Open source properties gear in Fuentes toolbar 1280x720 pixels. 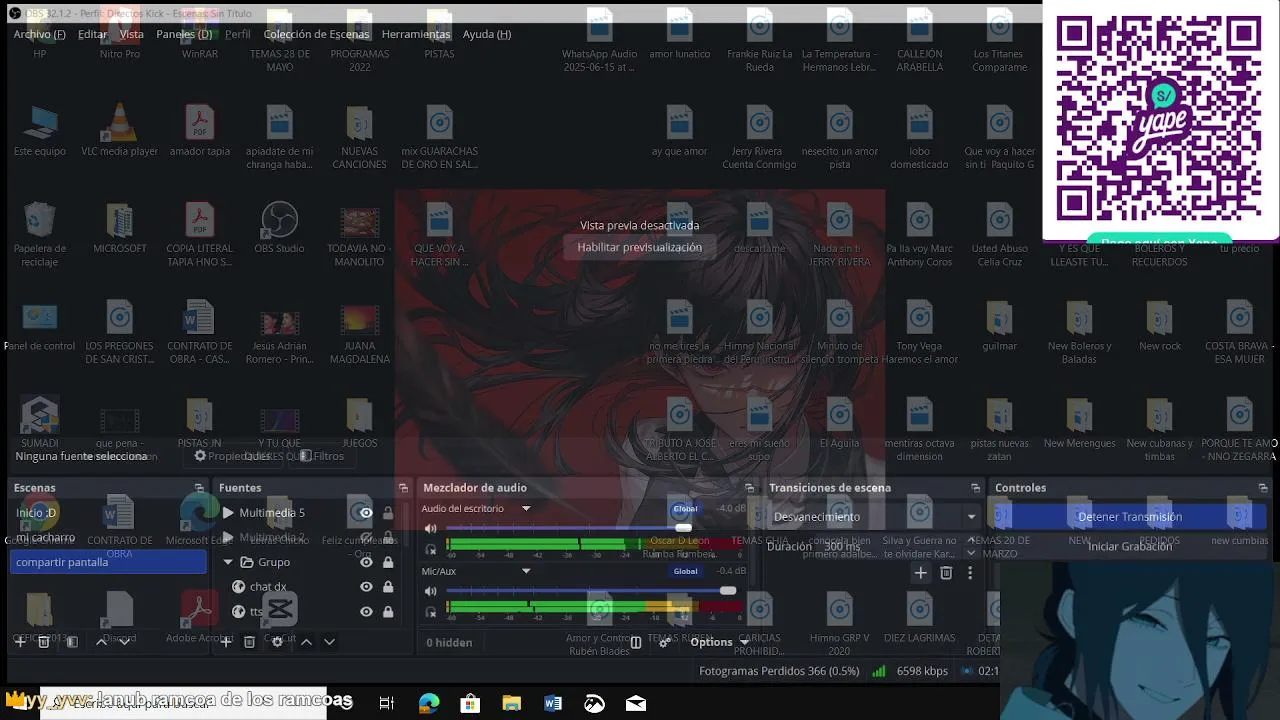click(277, 642)
